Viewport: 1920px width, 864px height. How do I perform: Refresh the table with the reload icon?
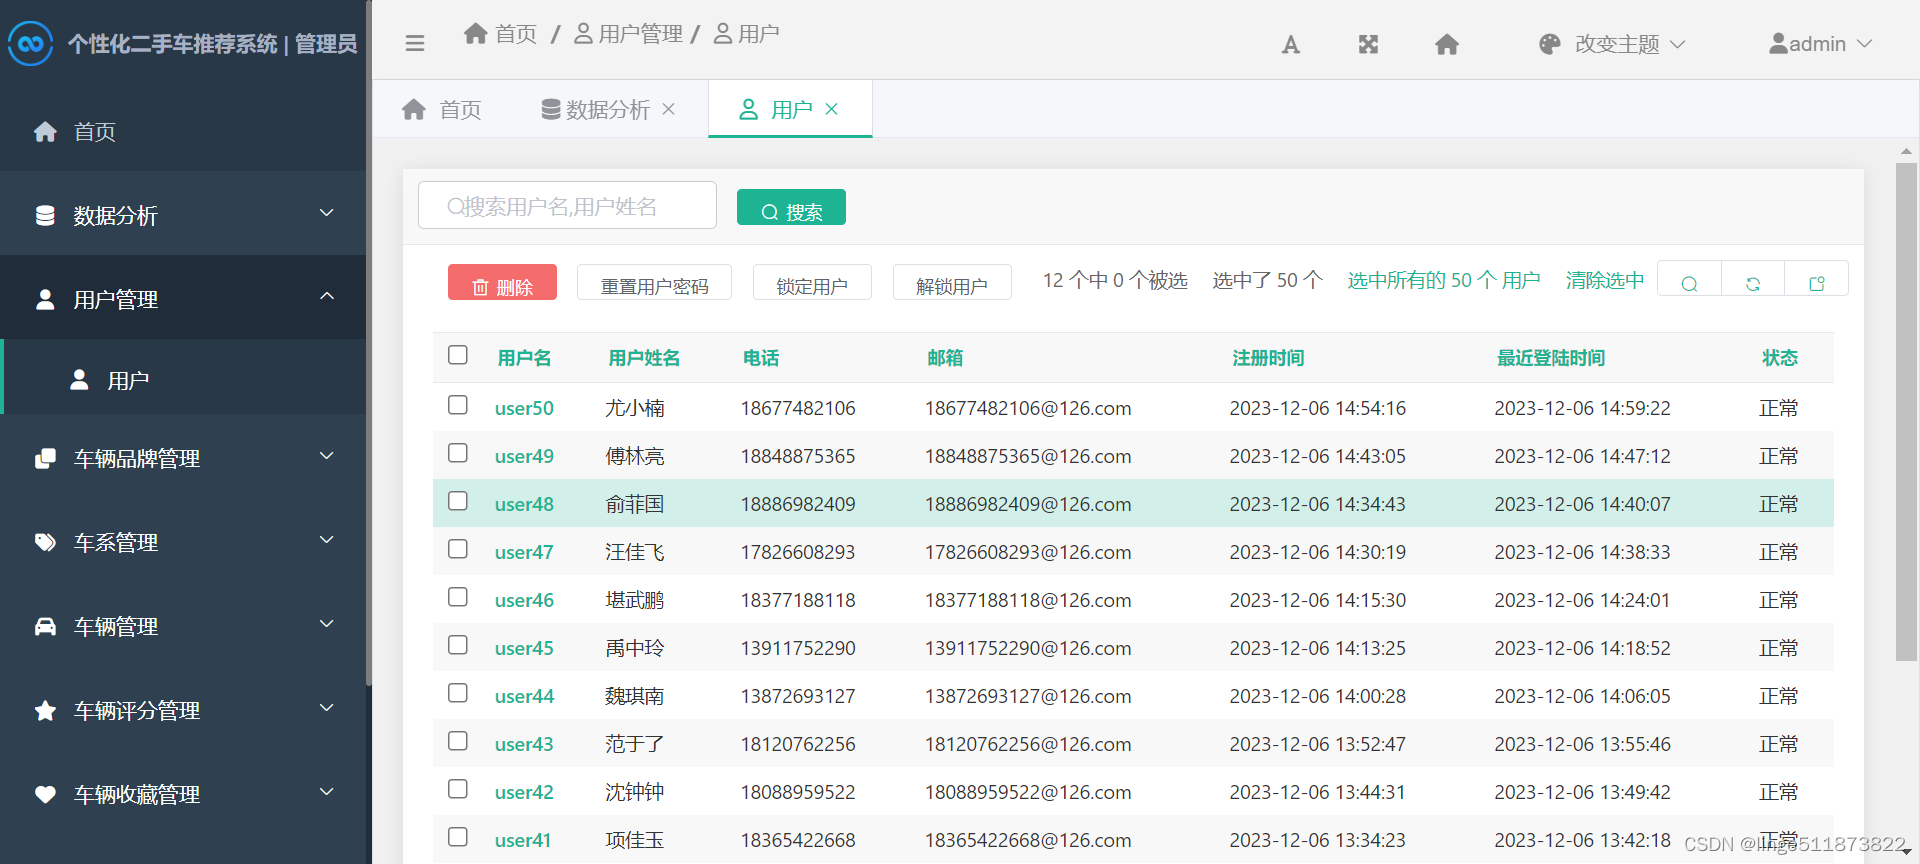tap(1753, 283)
